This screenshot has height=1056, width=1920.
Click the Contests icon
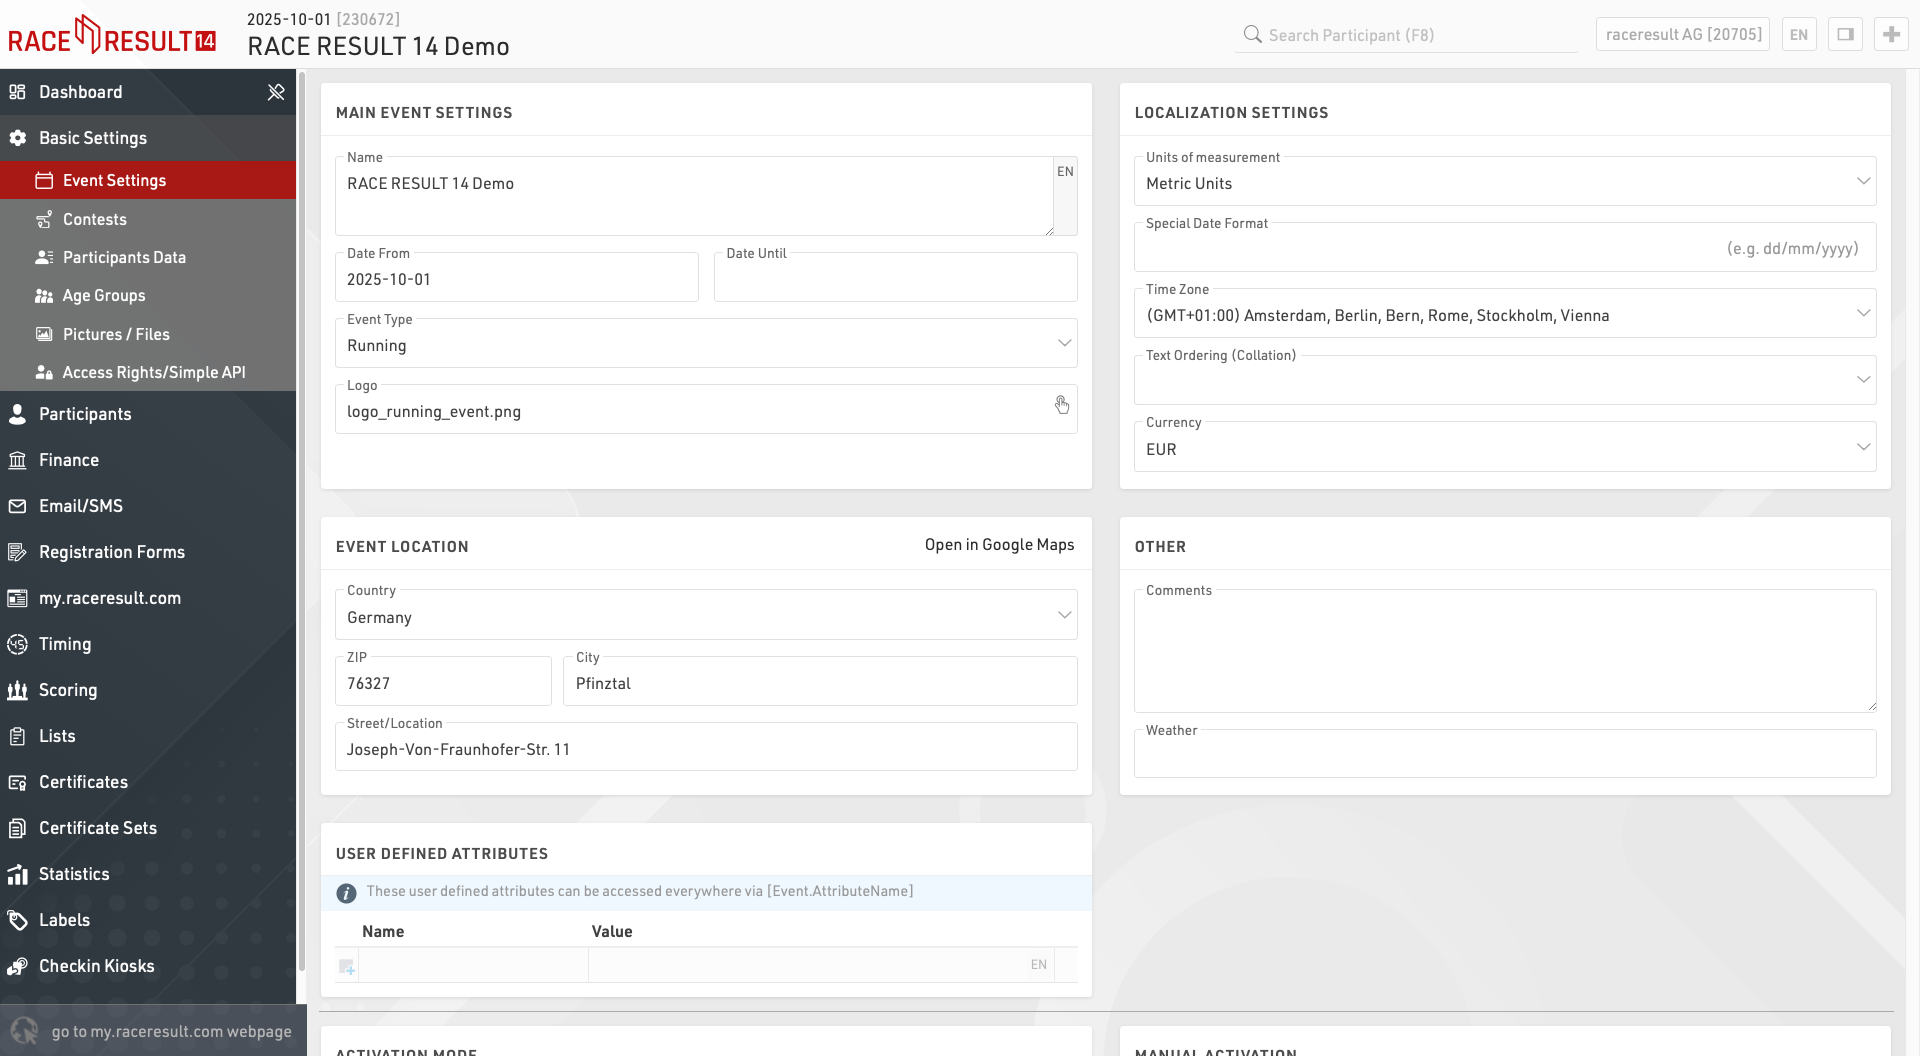pos(44,219)
